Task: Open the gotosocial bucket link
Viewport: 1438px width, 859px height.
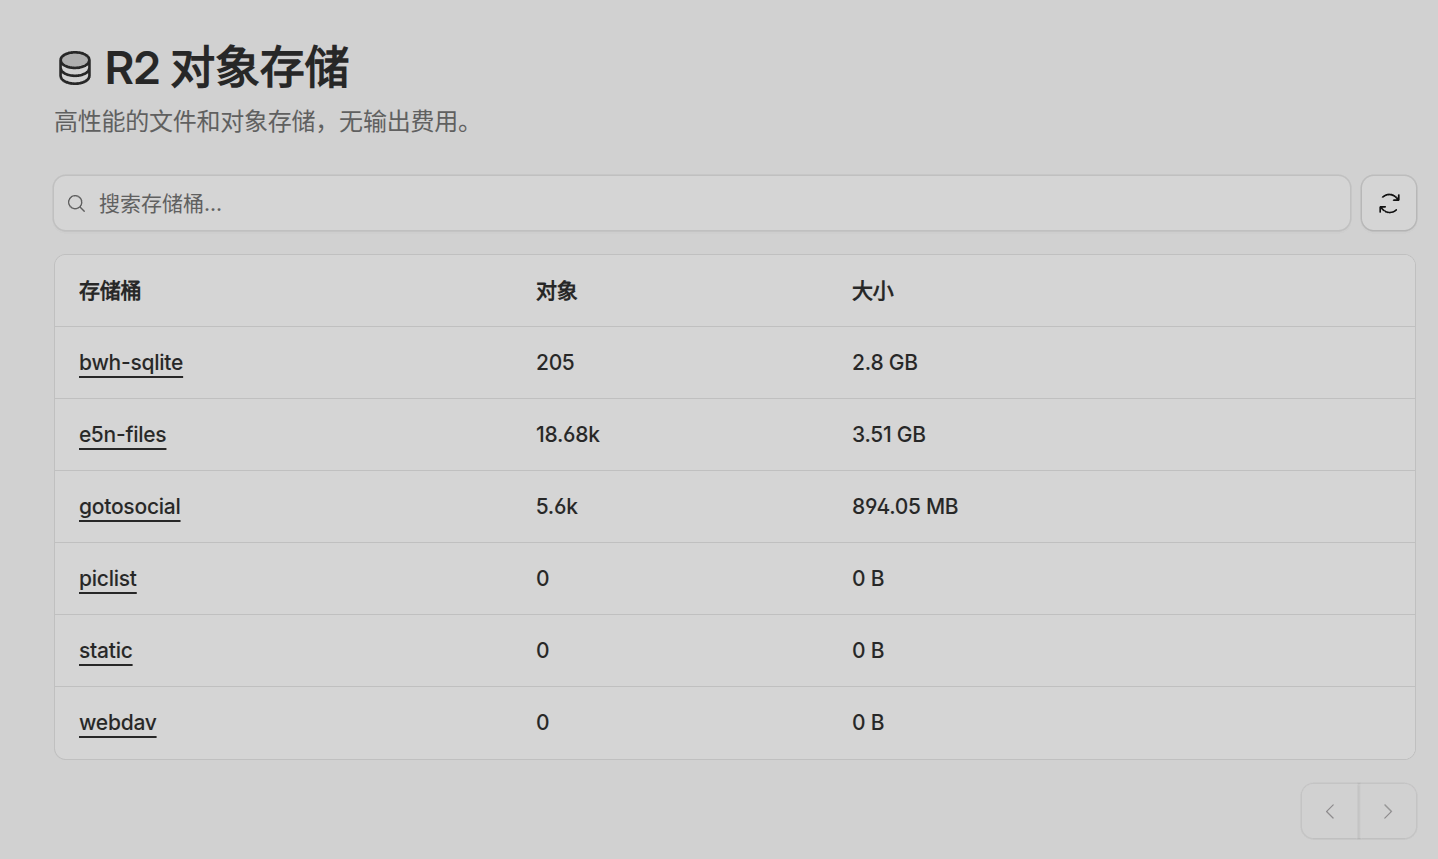Action: (x=130, y=506)
